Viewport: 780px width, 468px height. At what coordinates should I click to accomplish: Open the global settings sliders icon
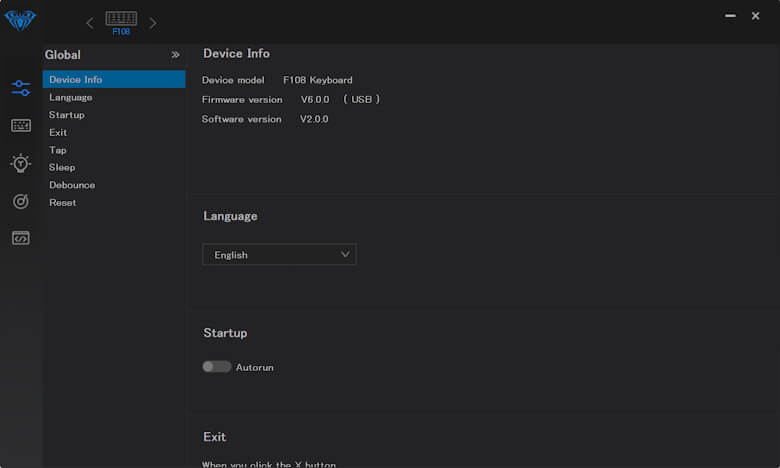coord(21,88)
